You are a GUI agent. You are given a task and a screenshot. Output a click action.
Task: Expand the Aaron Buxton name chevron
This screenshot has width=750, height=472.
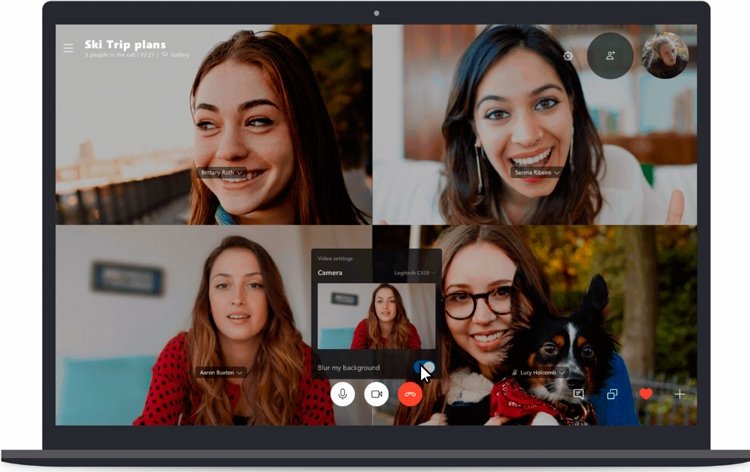[x=240, y=373]
